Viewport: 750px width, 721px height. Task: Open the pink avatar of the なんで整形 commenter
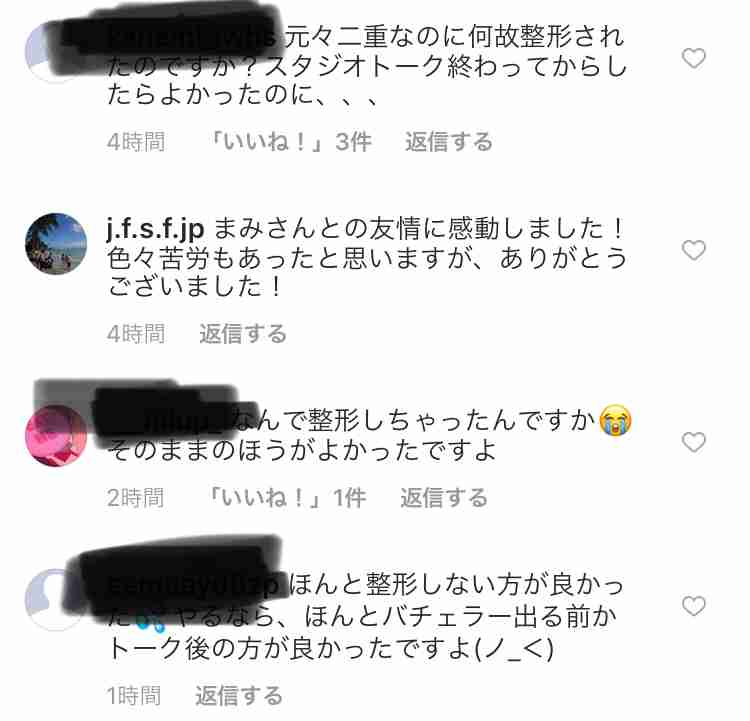coord(56,435)
